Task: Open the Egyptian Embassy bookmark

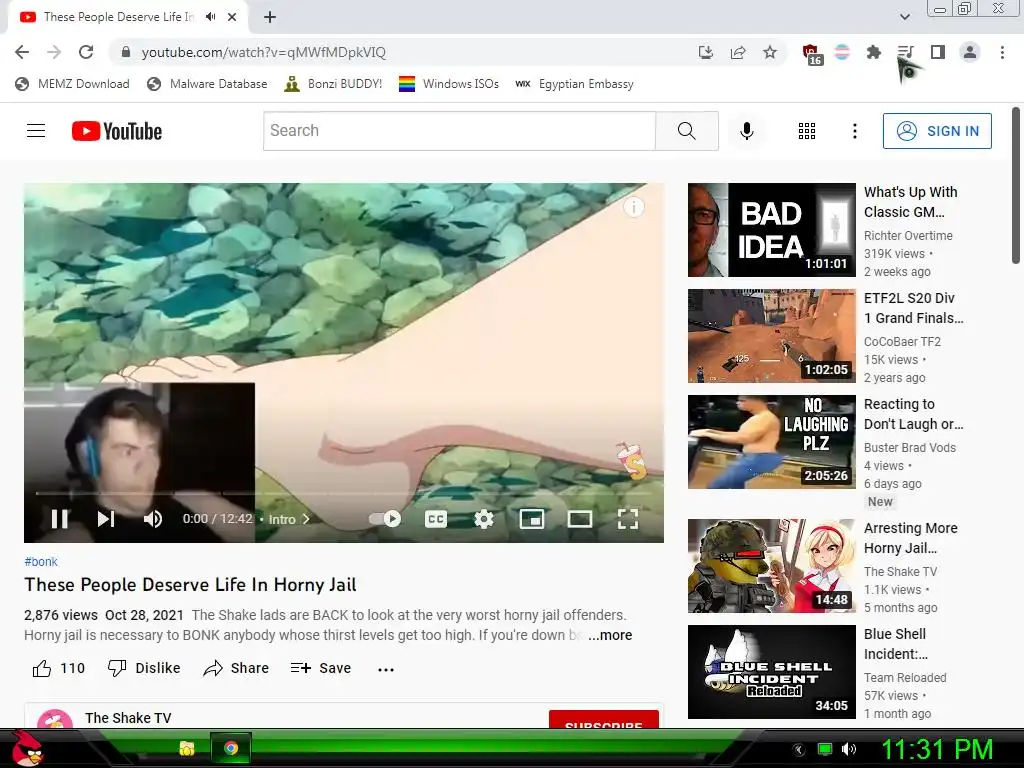Action: coord(575,84)
